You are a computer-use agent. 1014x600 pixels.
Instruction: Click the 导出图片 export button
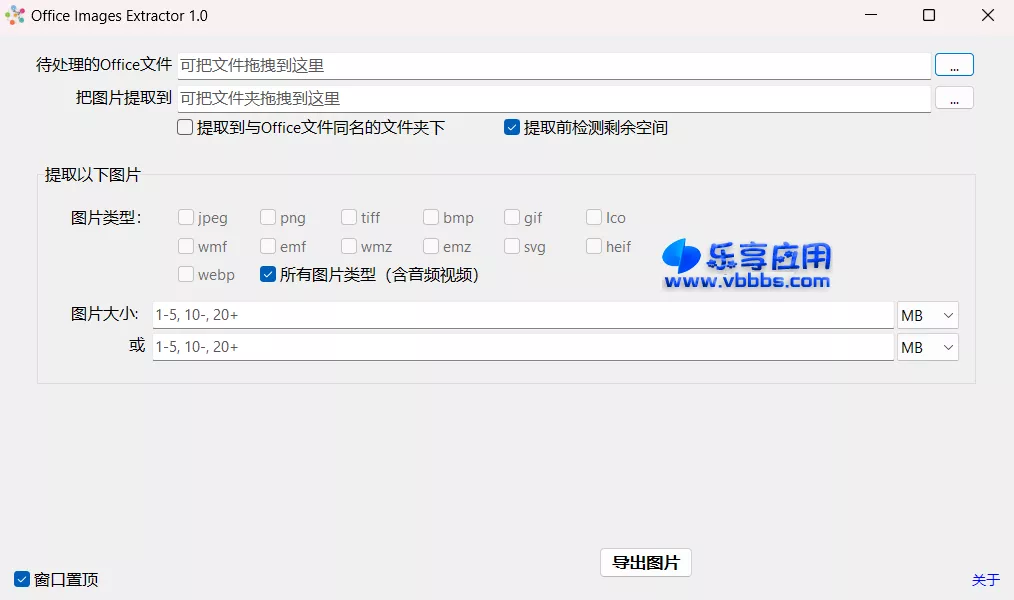(645, 562)
